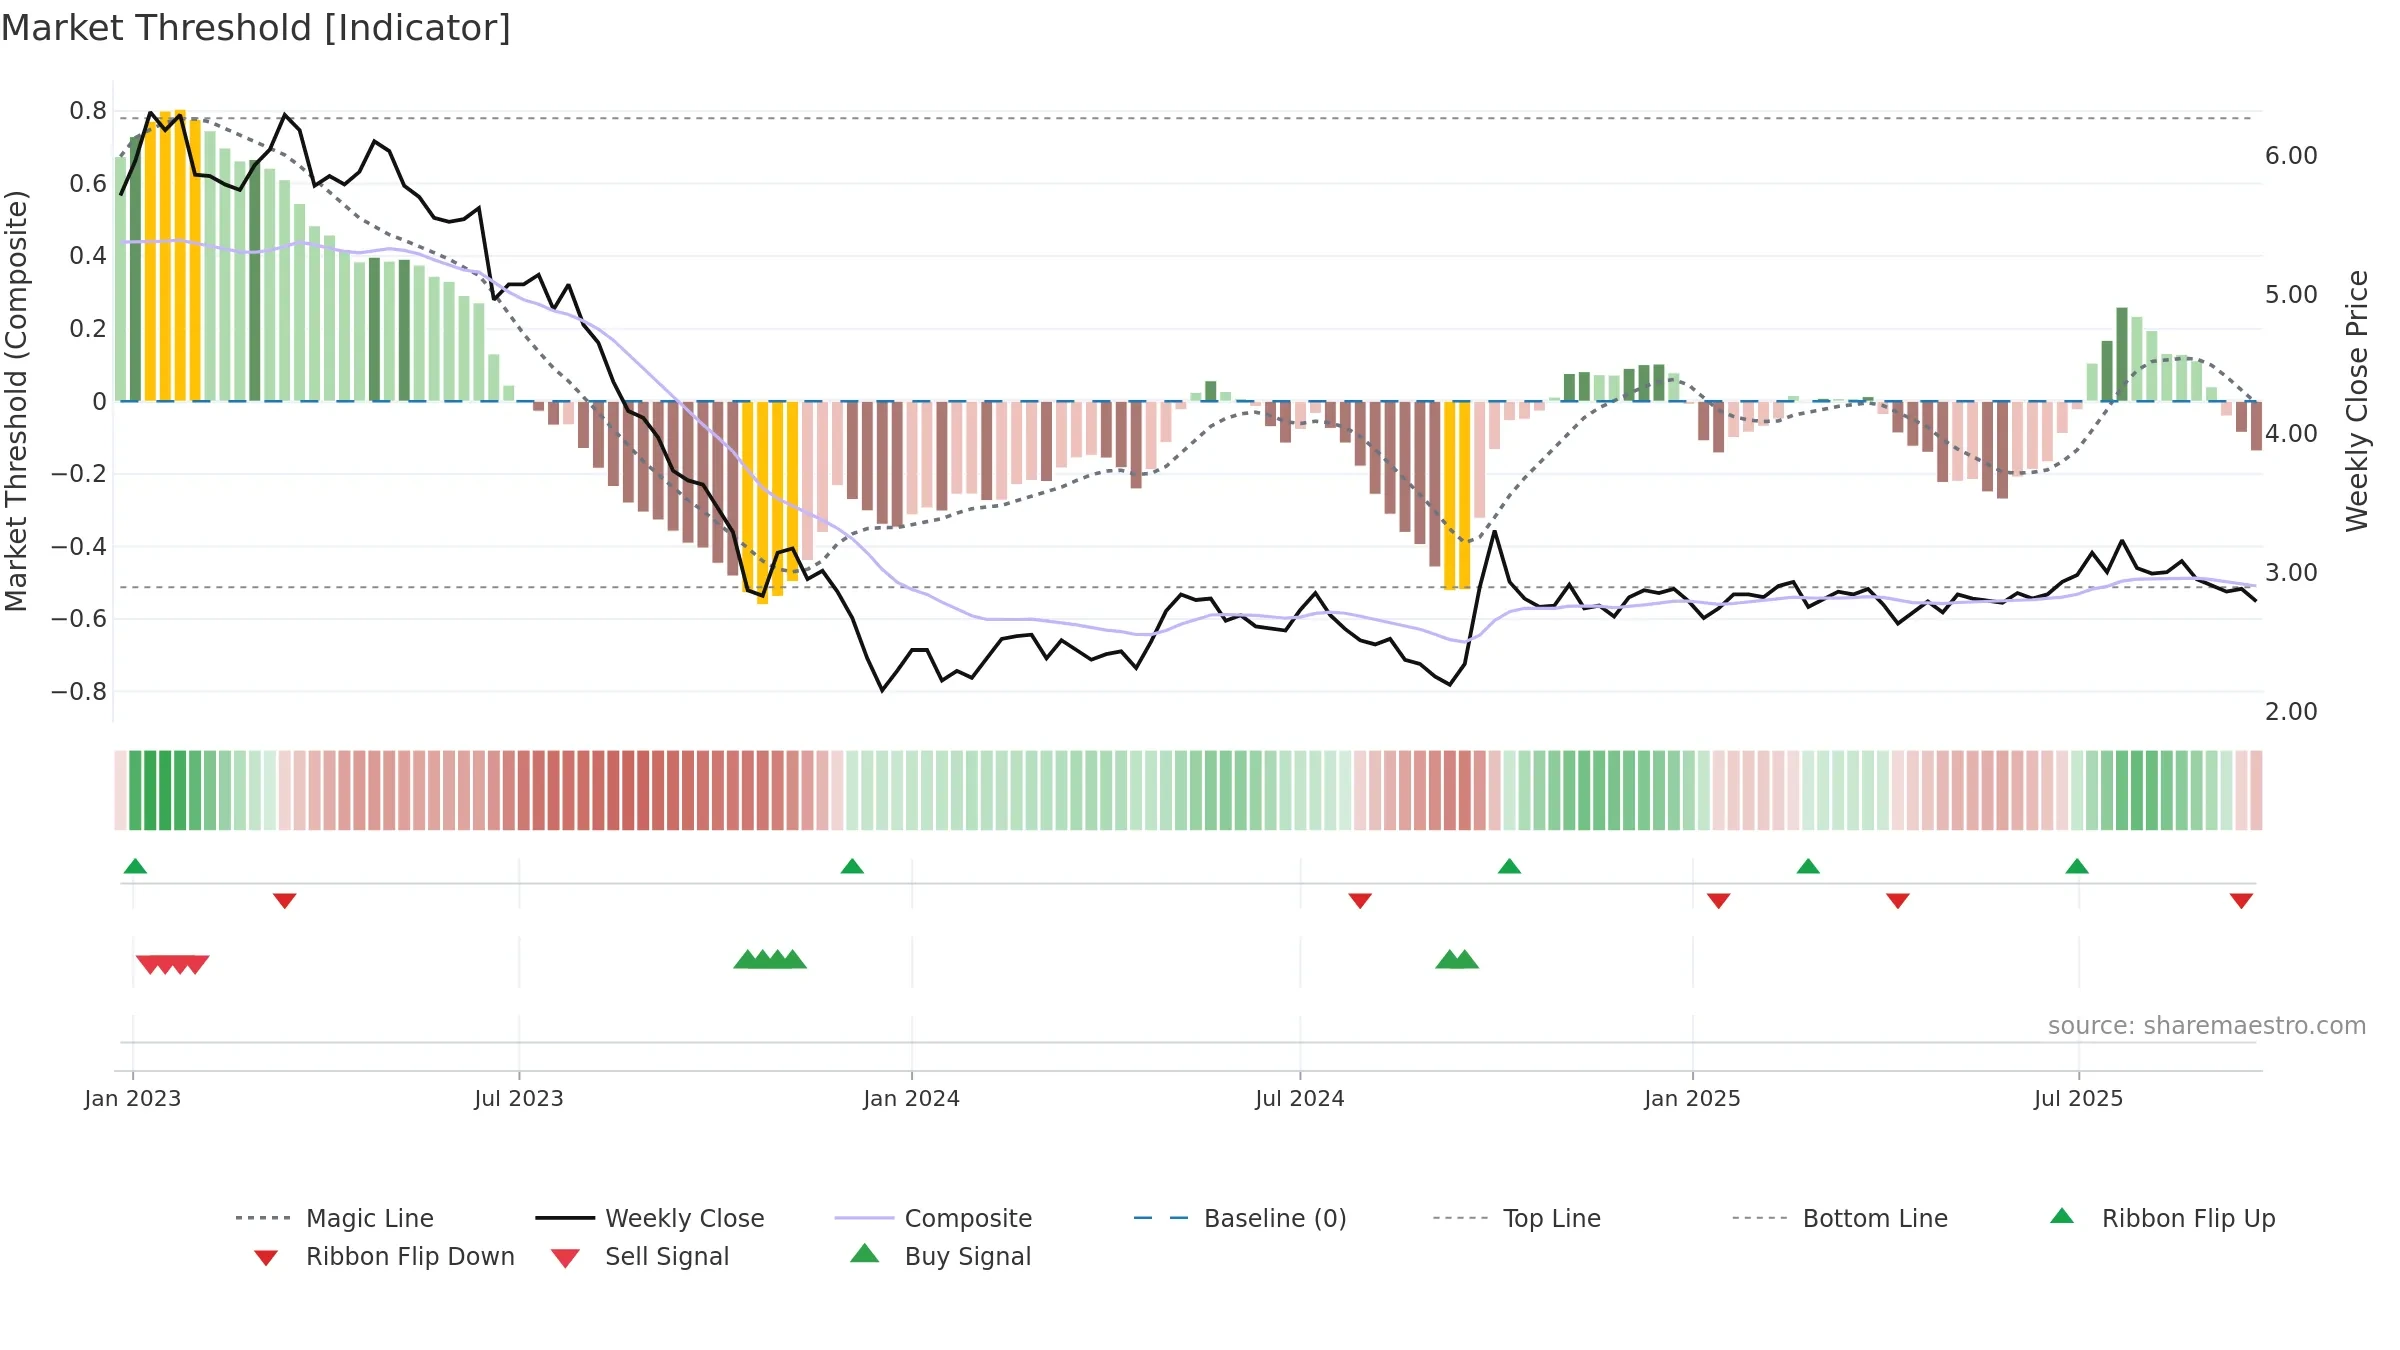Click the ribbon flip up marker at Jul 2025

(x=2077, y=866)
